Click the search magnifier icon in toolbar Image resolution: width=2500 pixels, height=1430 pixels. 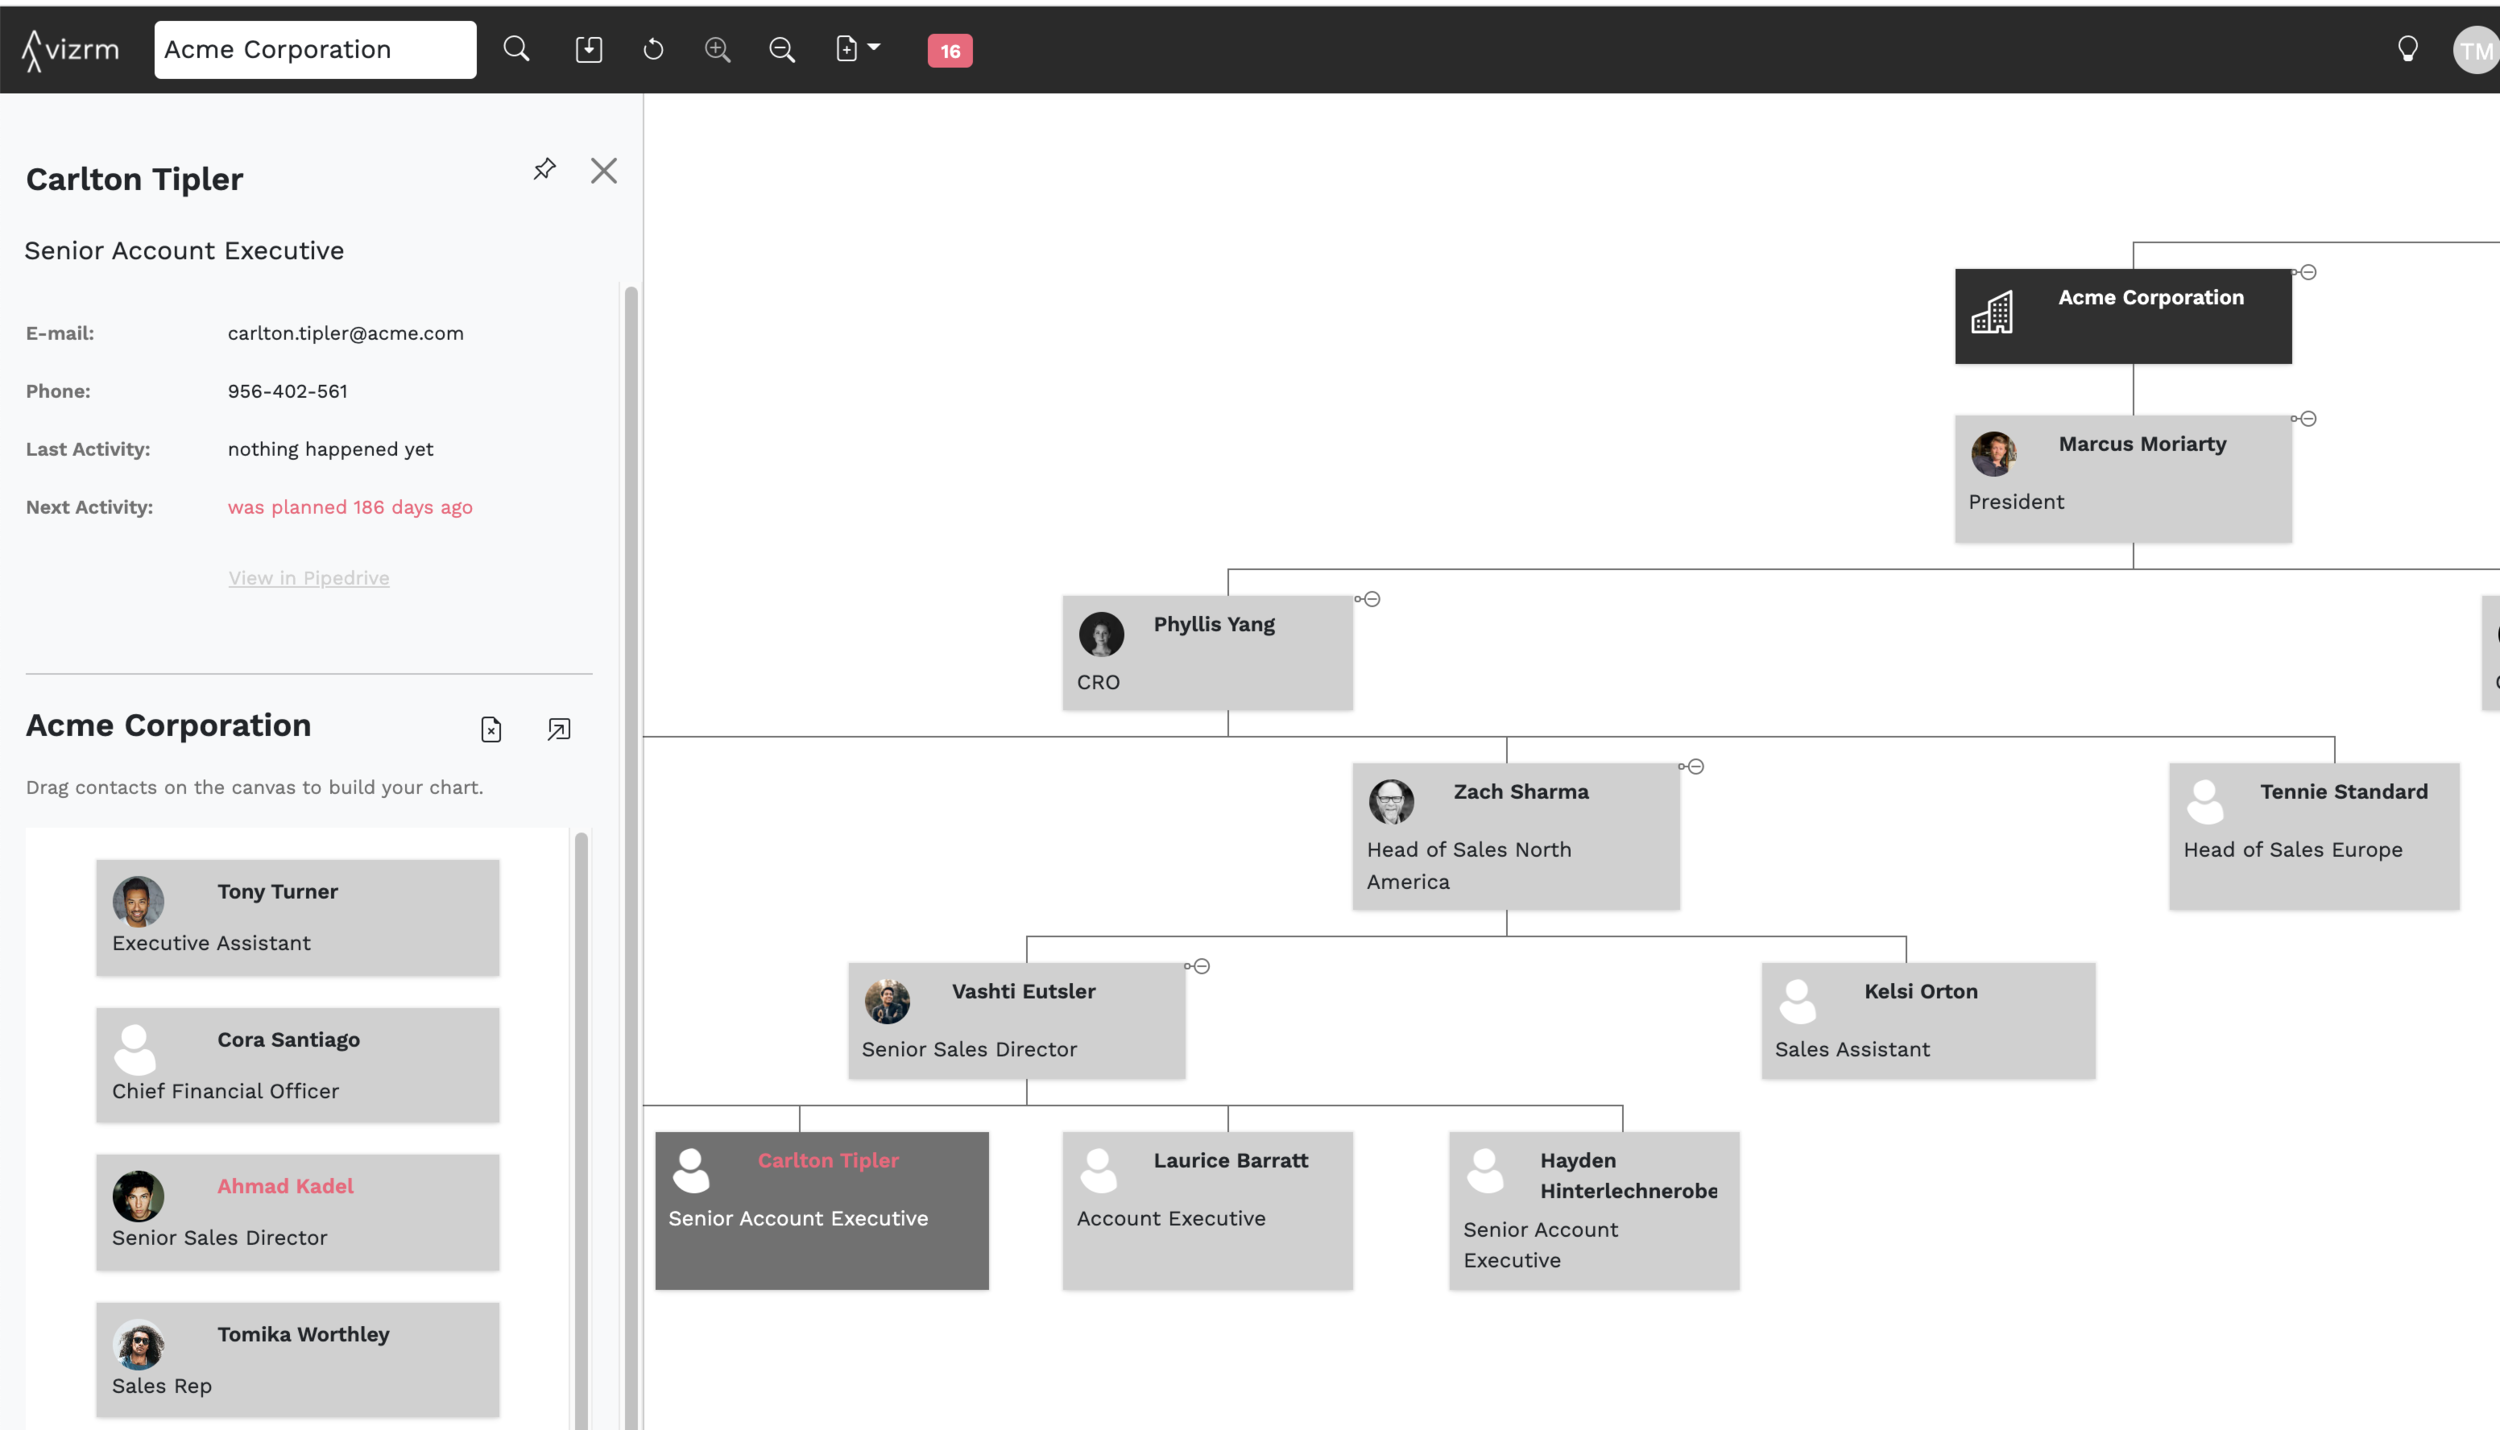[516, 49]
